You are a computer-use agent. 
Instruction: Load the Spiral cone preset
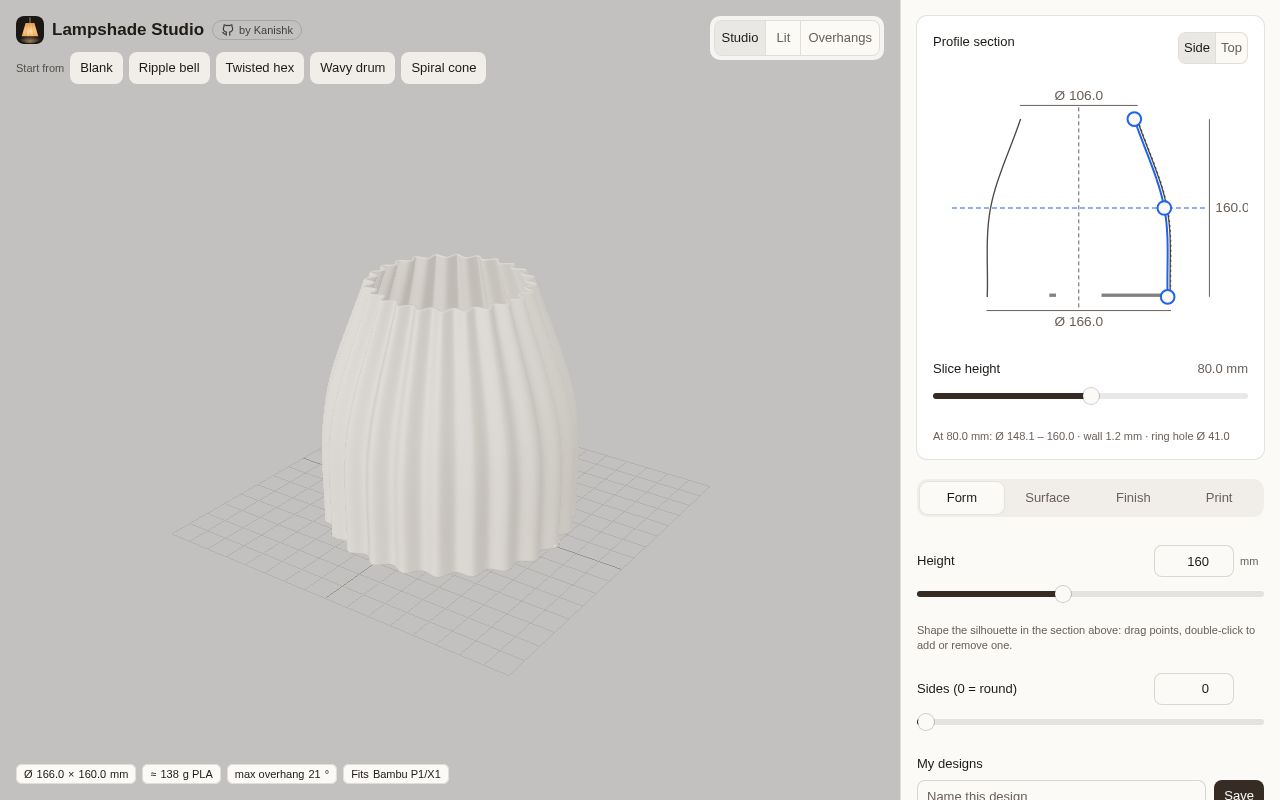click(x=443, y=68)
